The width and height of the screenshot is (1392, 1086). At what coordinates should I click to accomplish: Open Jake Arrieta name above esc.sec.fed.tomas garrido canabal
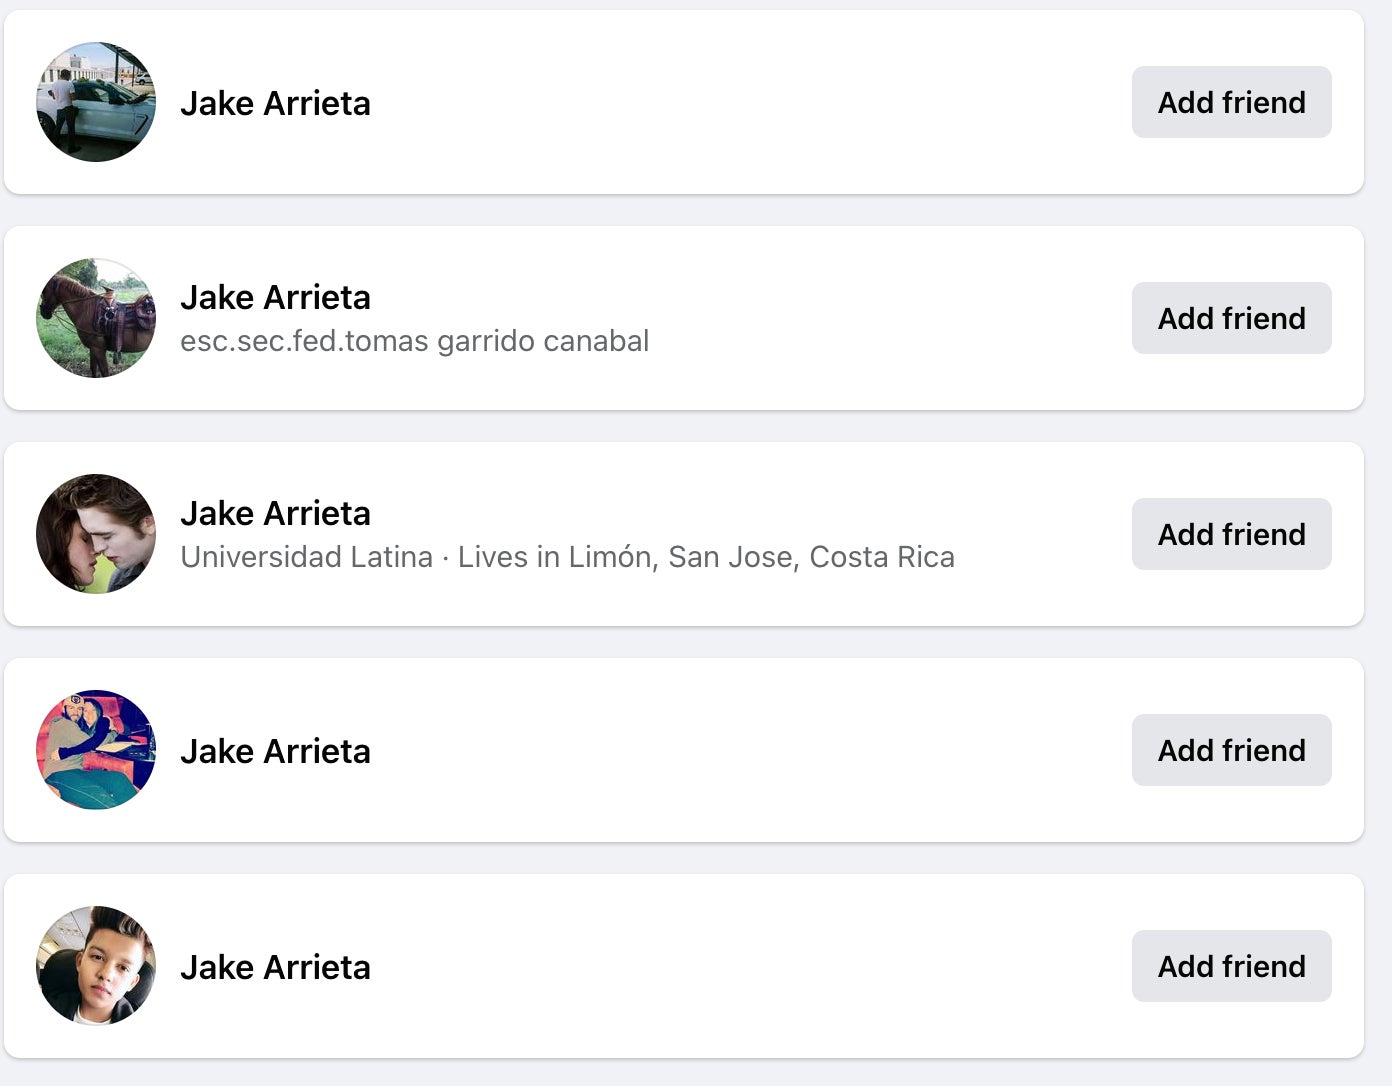click(x=275, y=297)
